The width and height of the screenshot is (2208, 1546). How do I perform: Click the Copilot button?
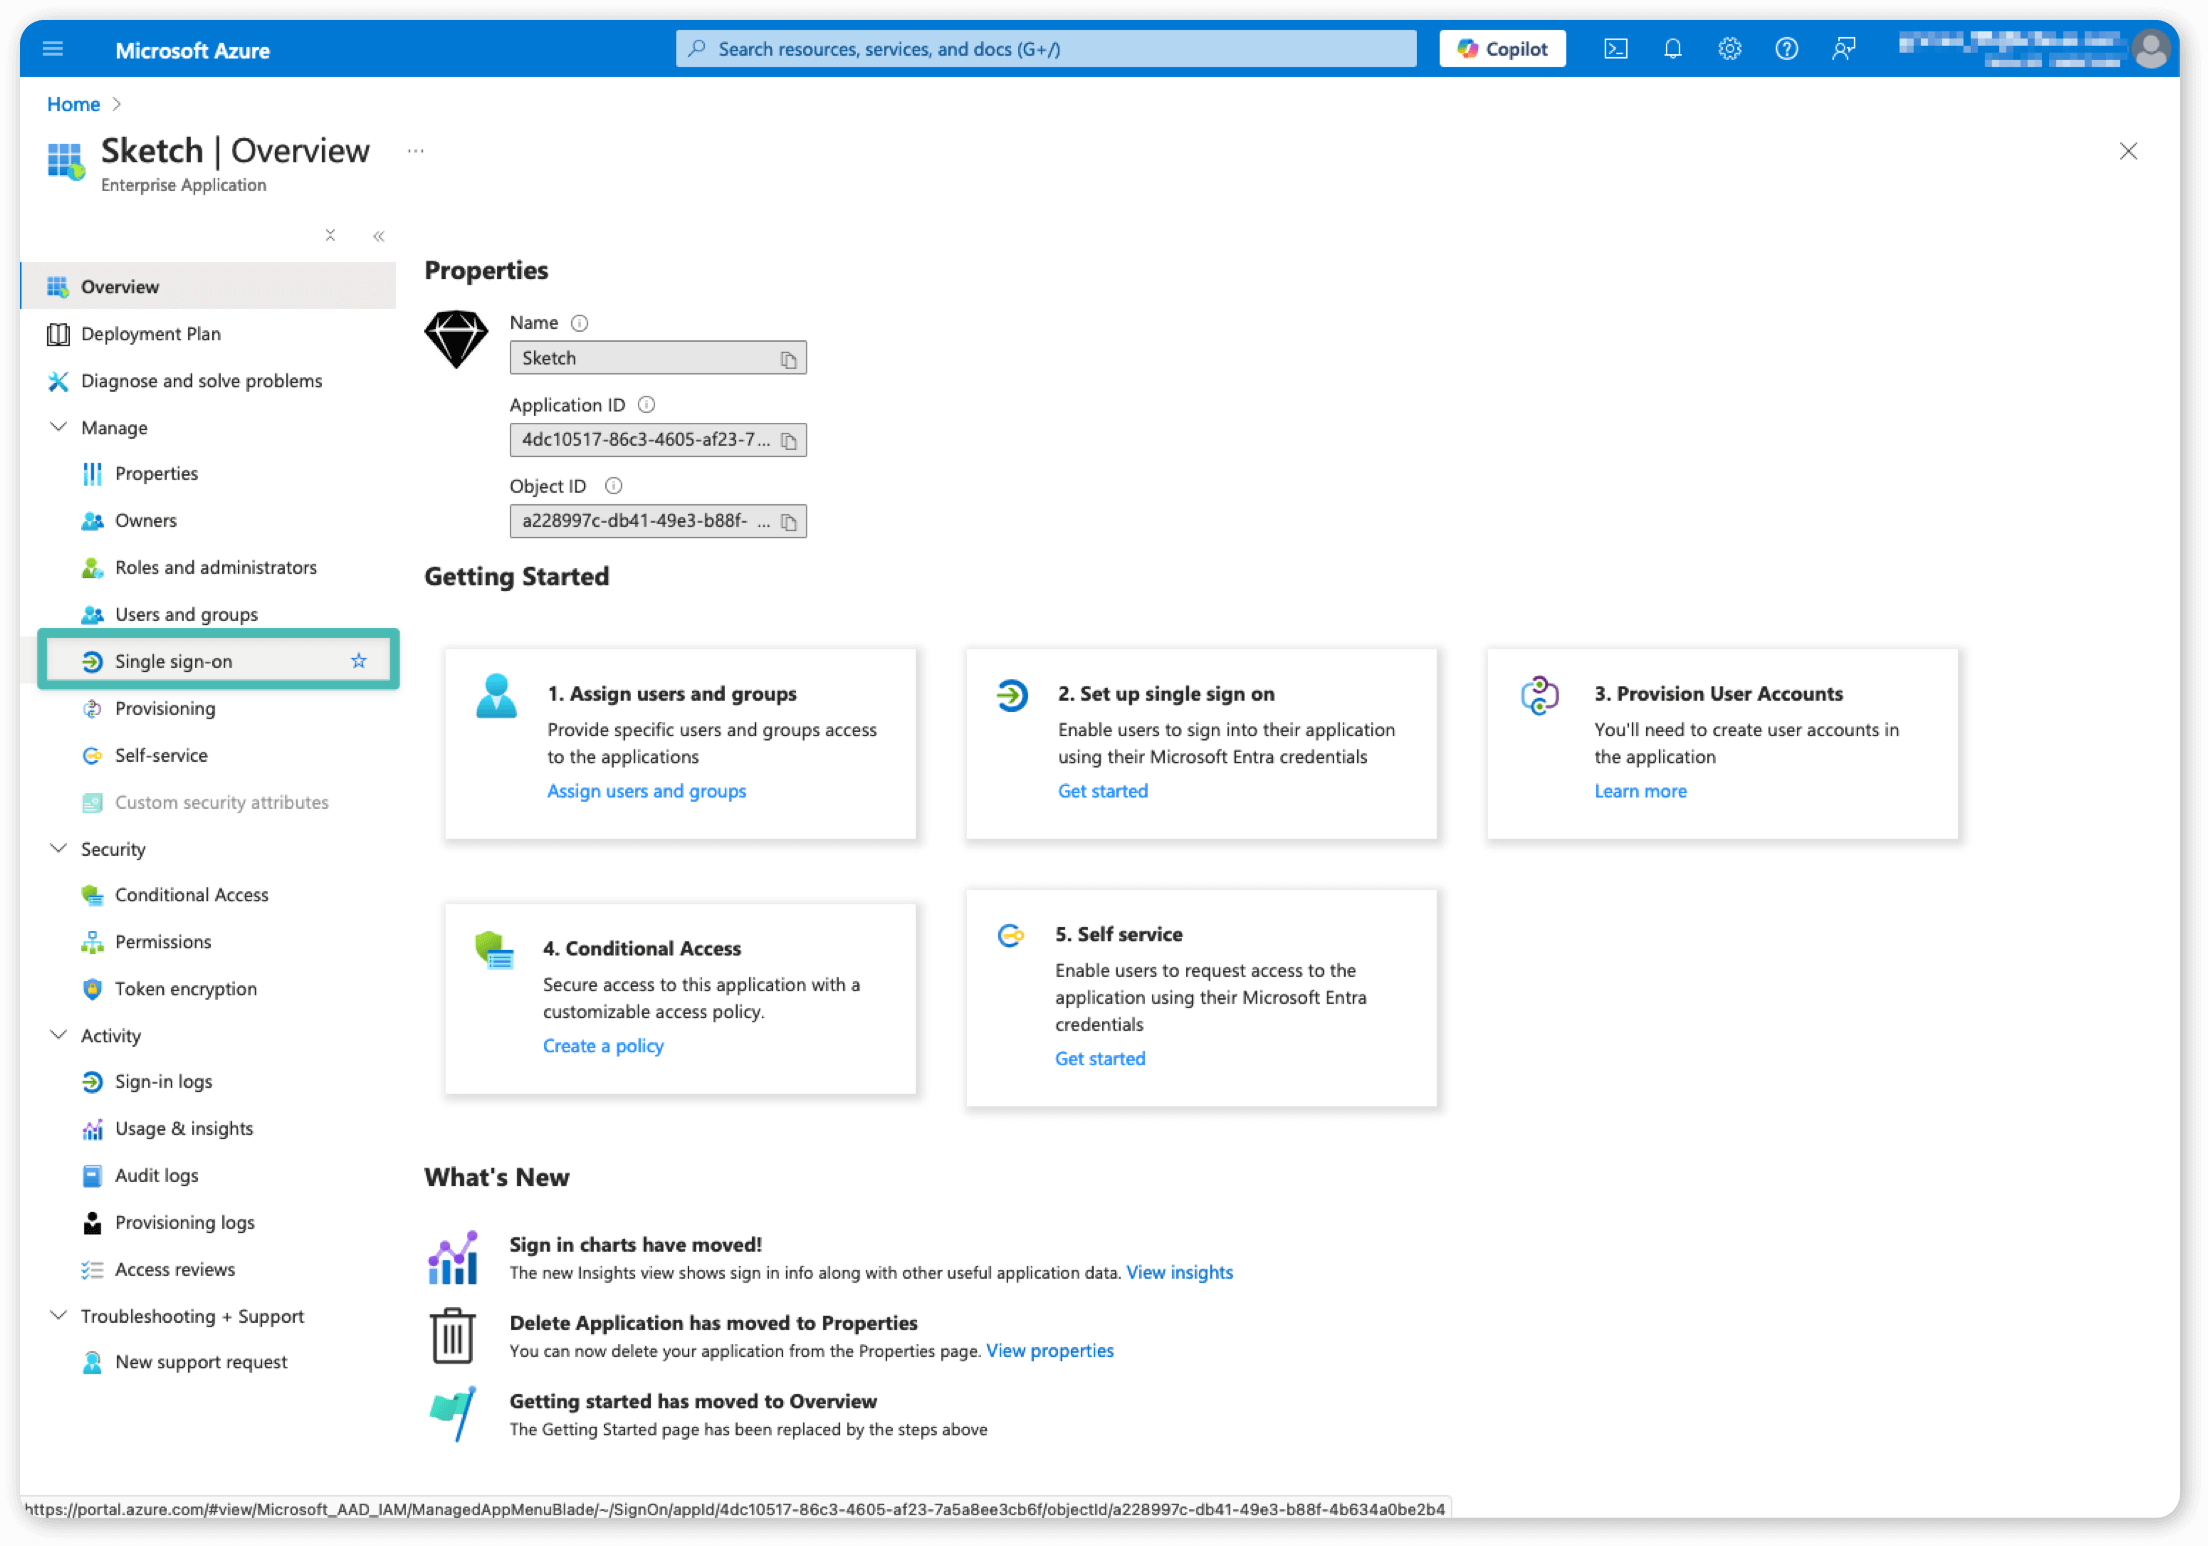[1502, 49]
